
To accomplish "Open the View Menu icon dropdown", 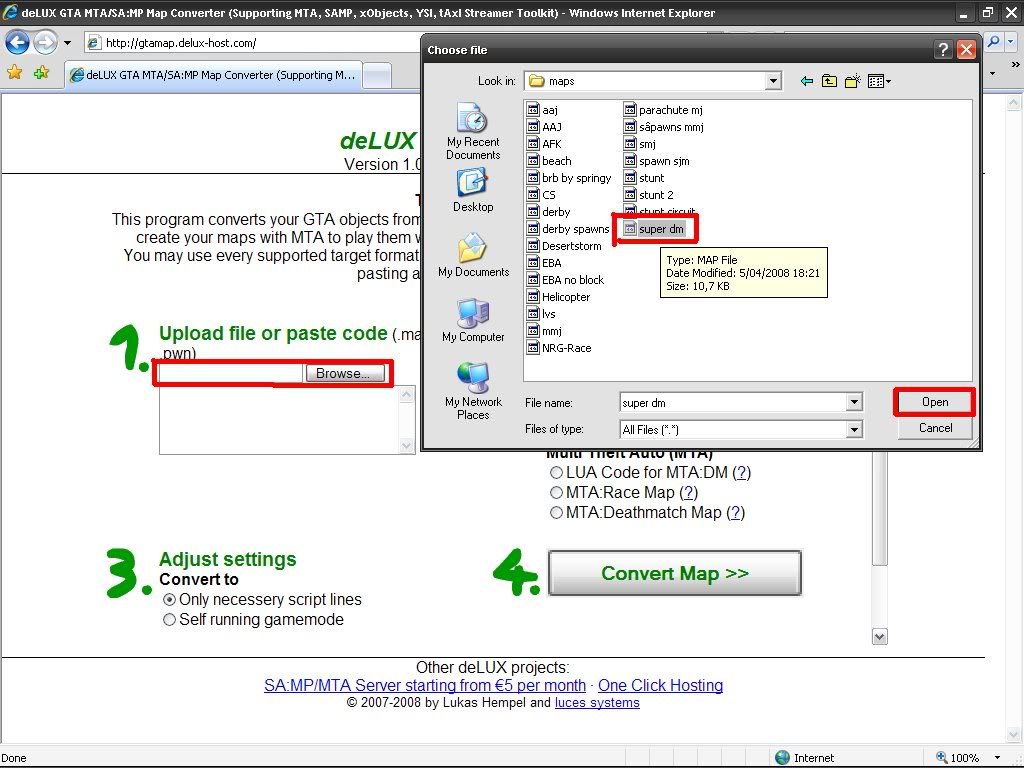I will pos(880,81).
